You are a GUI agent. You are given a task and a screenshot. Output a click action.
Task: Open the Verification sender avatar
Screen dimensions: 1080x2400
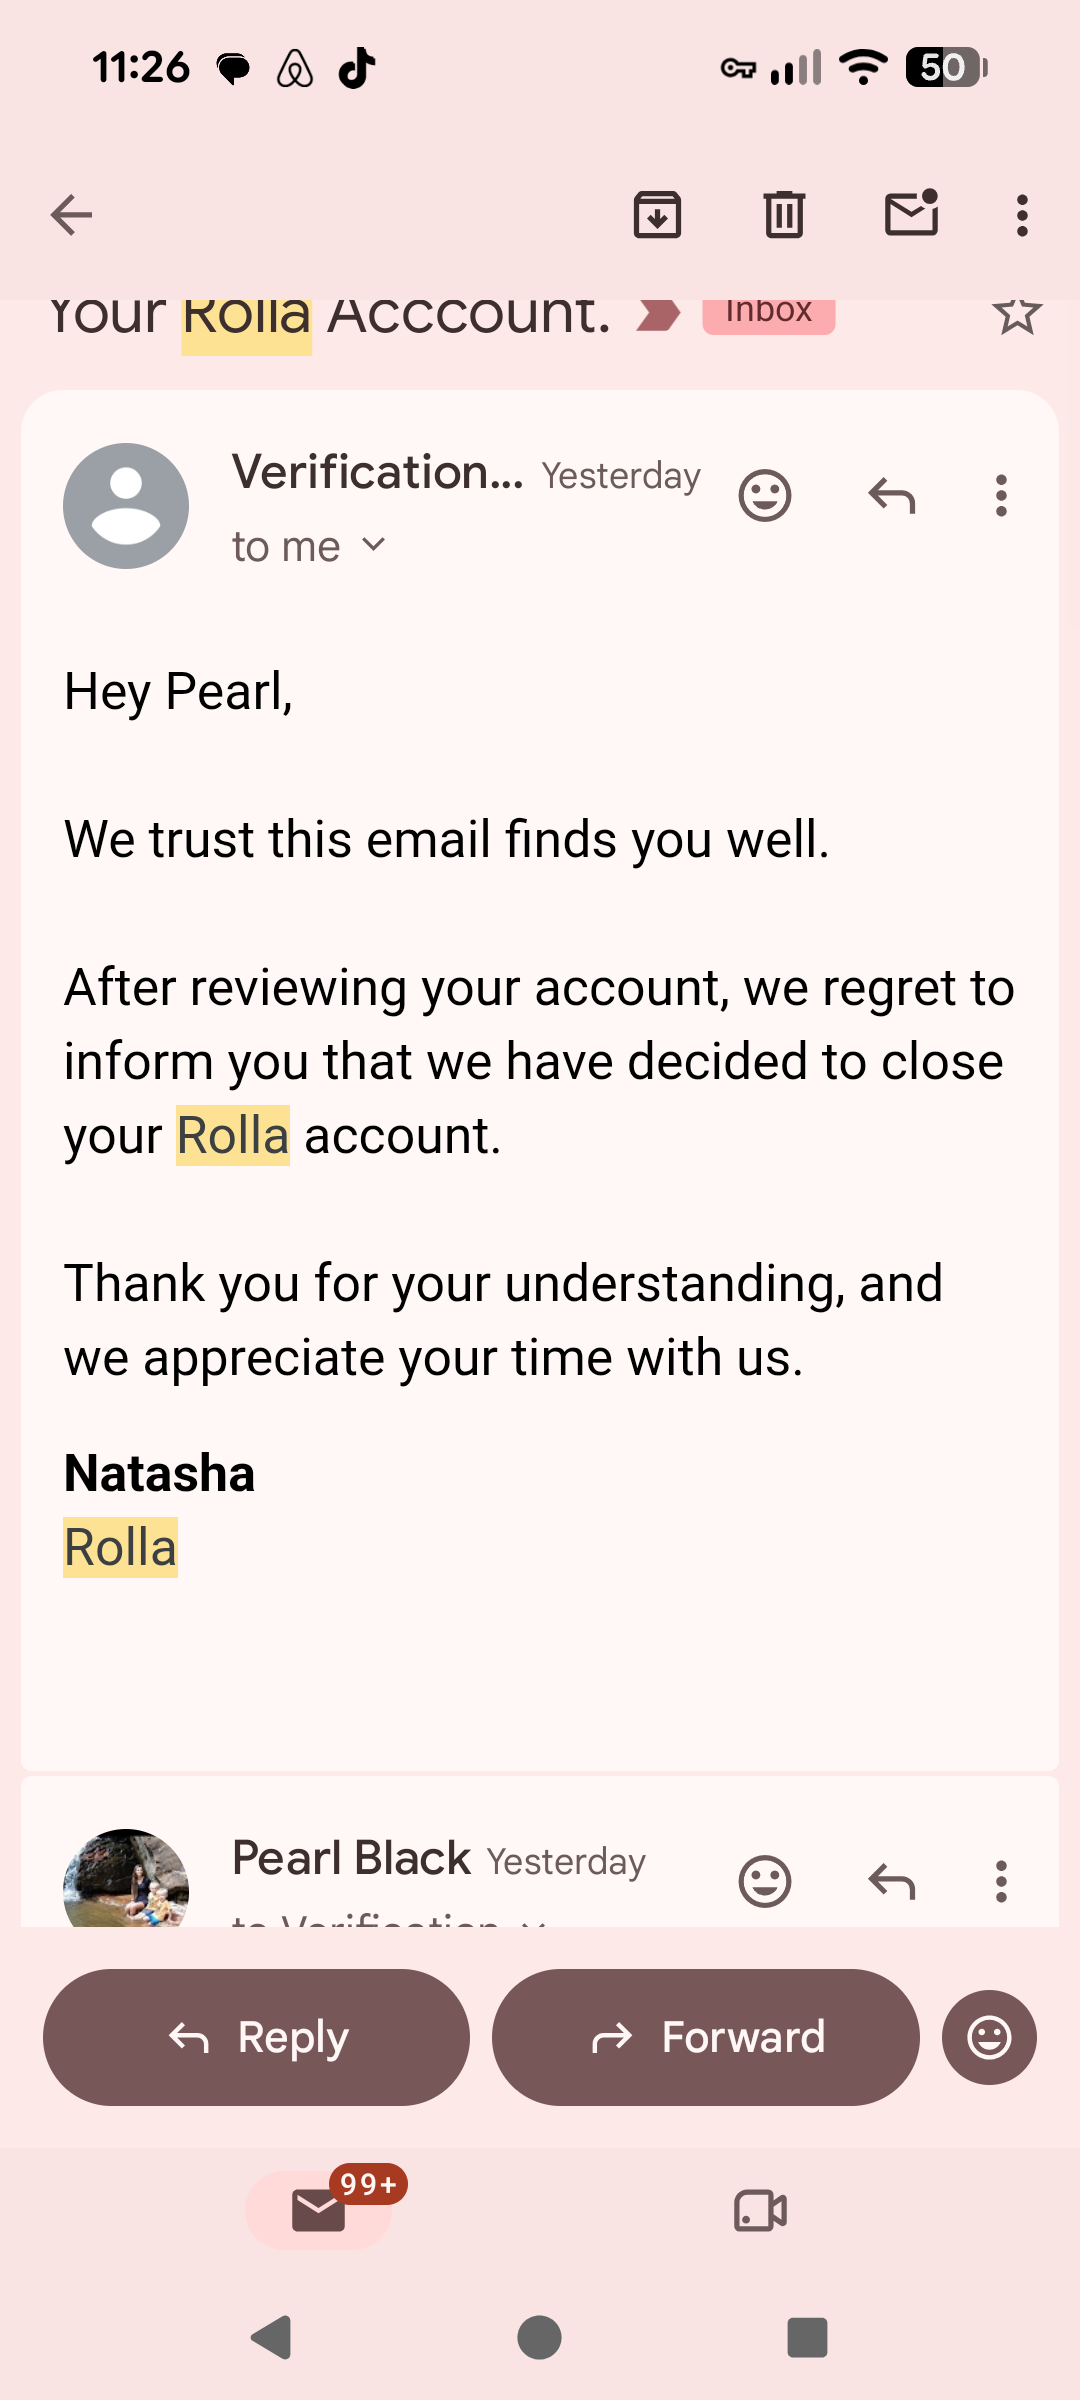pyautogui.click(x=126, y=506)
